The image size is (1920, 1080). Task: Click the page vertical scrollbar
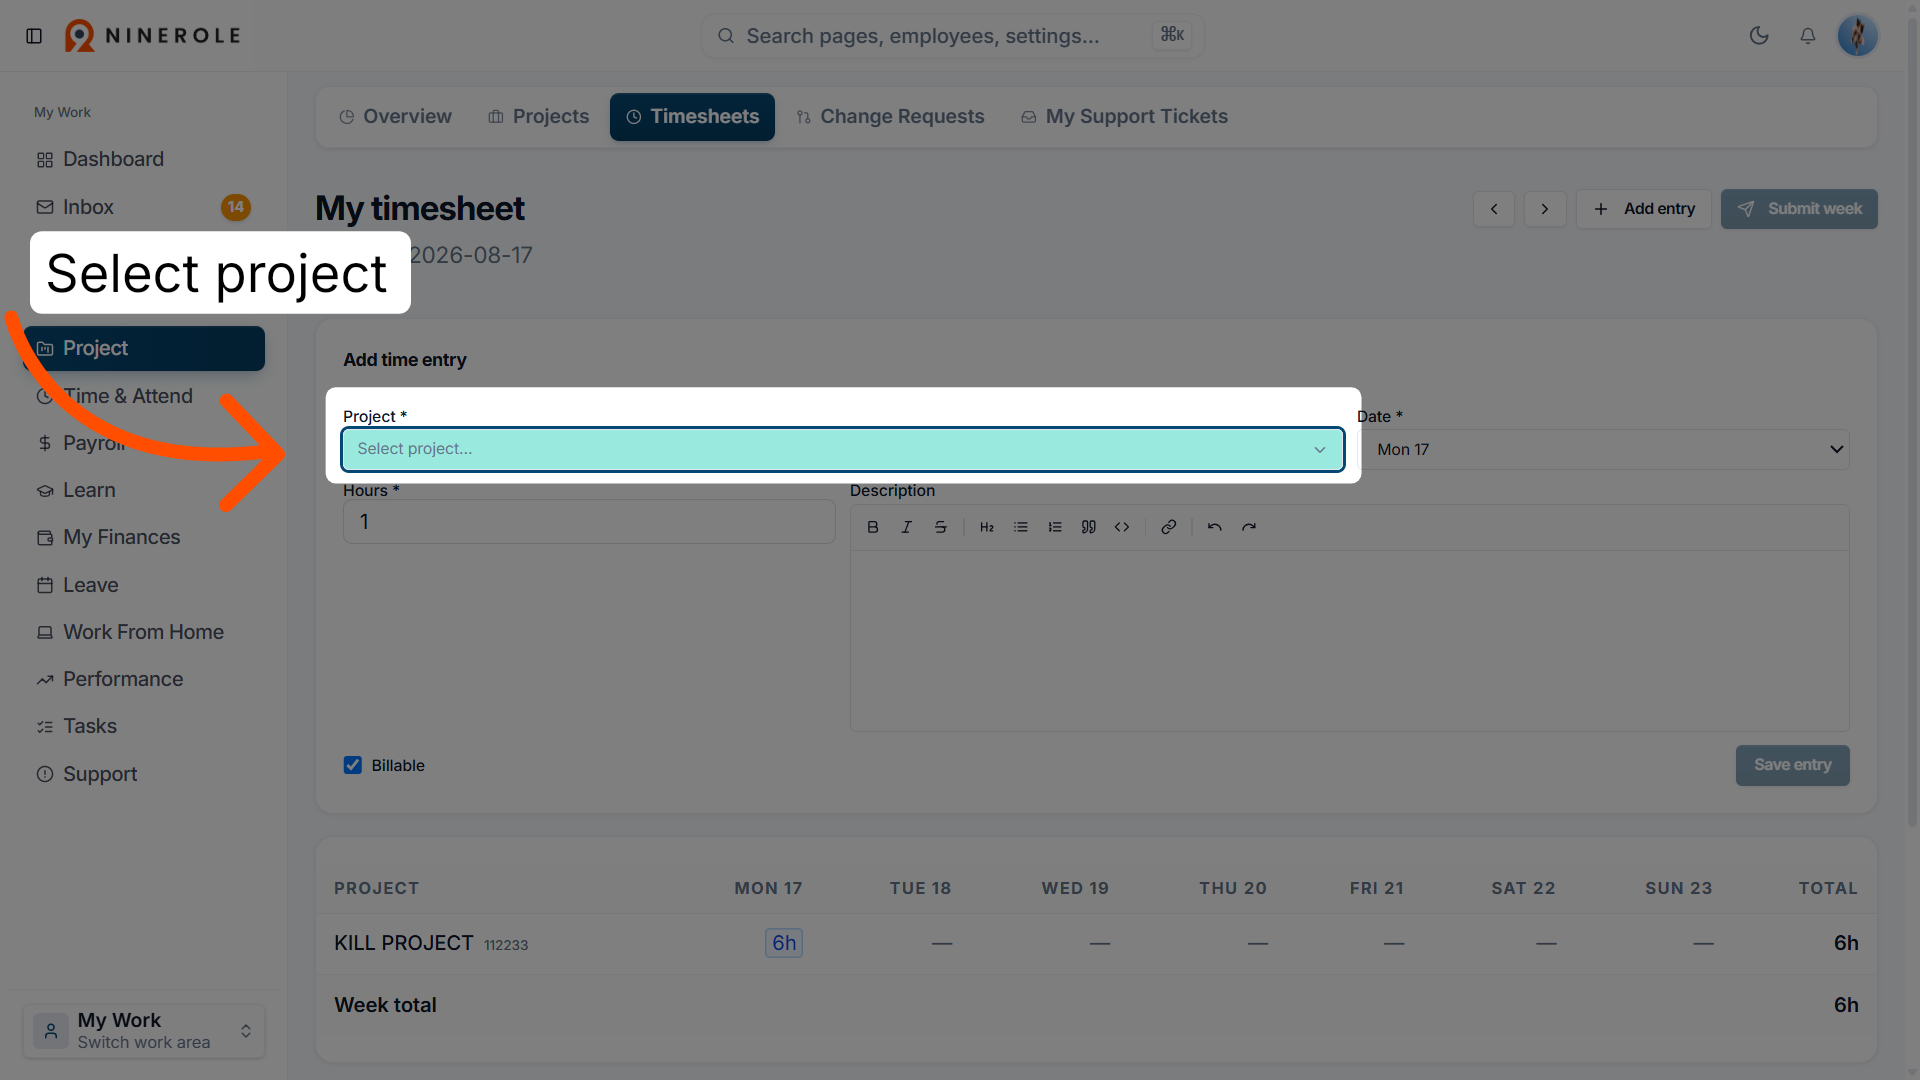coord(1912,420)
